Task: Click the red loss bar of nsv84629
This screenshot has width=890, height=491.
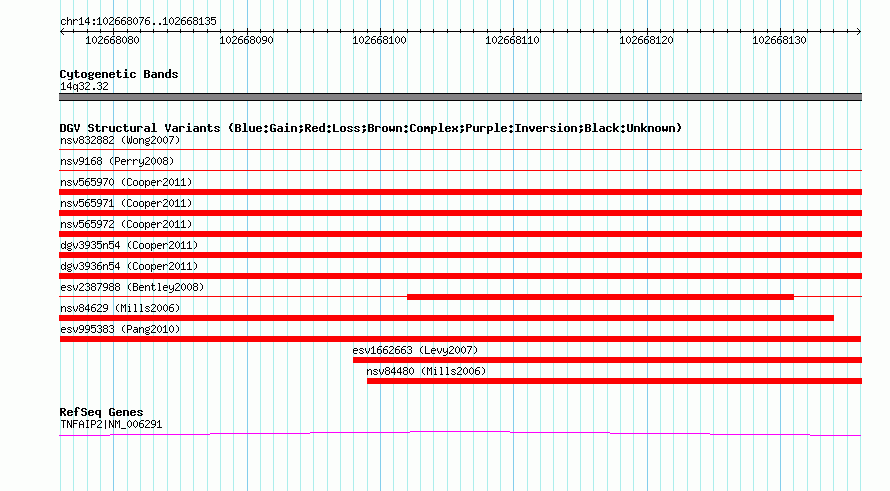Action: 446,318
